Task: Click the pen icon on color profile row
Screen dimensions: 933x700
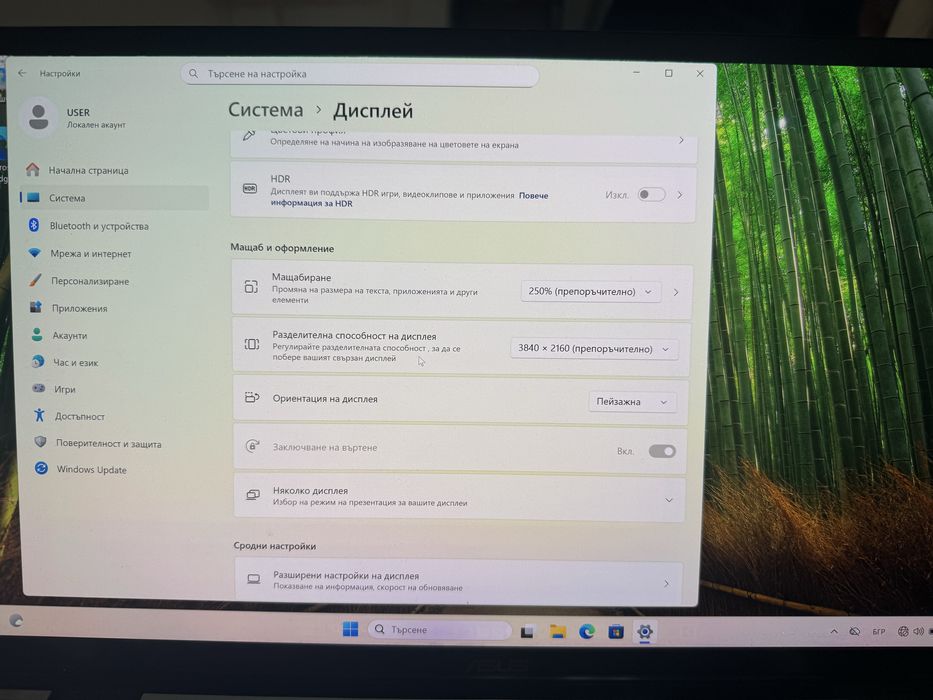Action: pyautogui.click(x=249, y=136)
